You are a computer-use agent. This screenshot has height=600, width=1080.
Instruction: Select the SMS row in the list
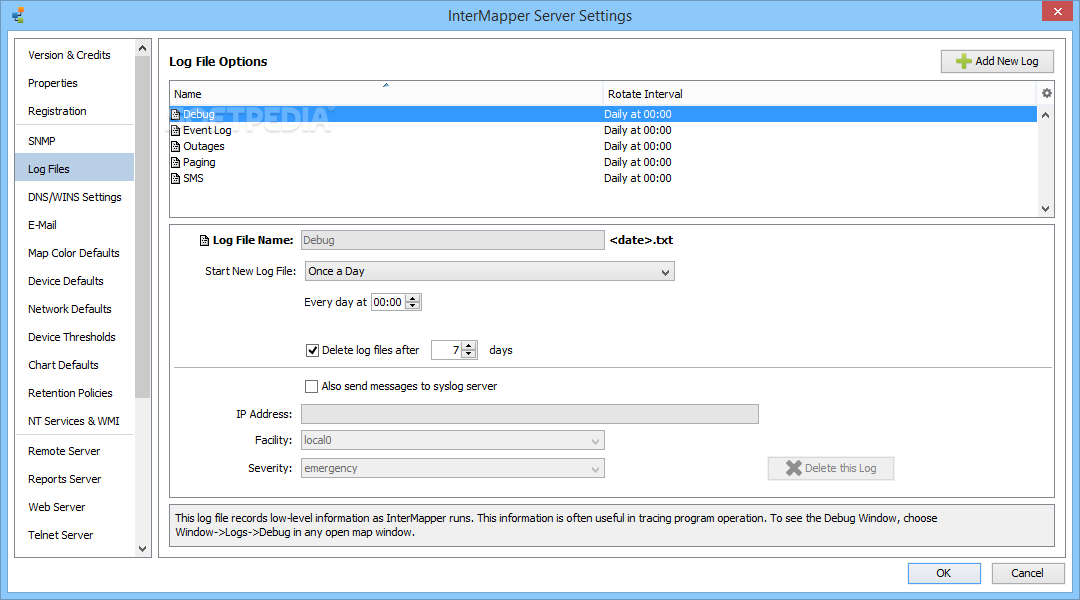click(x=603, y=178)
